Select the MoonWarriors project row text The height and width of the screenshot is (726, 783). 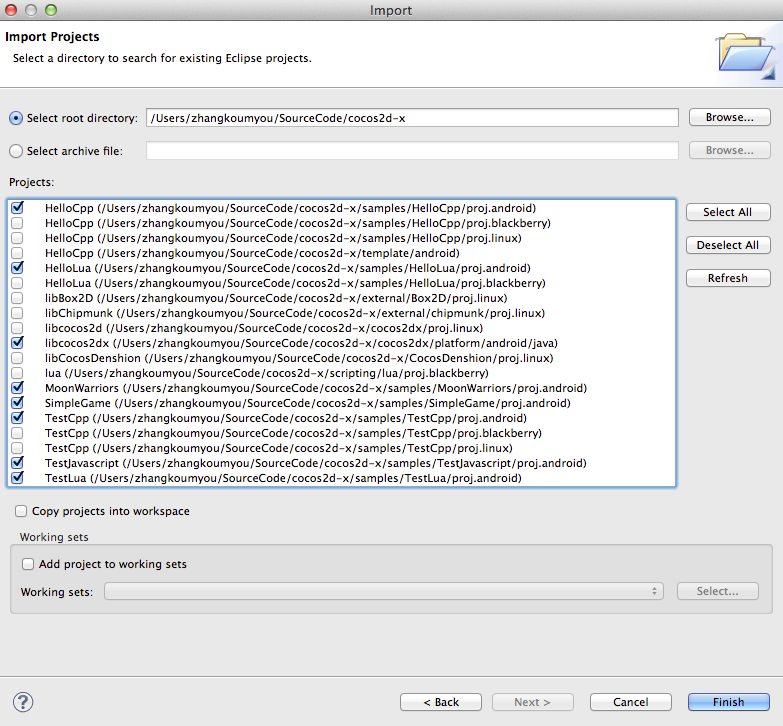tap(316, 388)
